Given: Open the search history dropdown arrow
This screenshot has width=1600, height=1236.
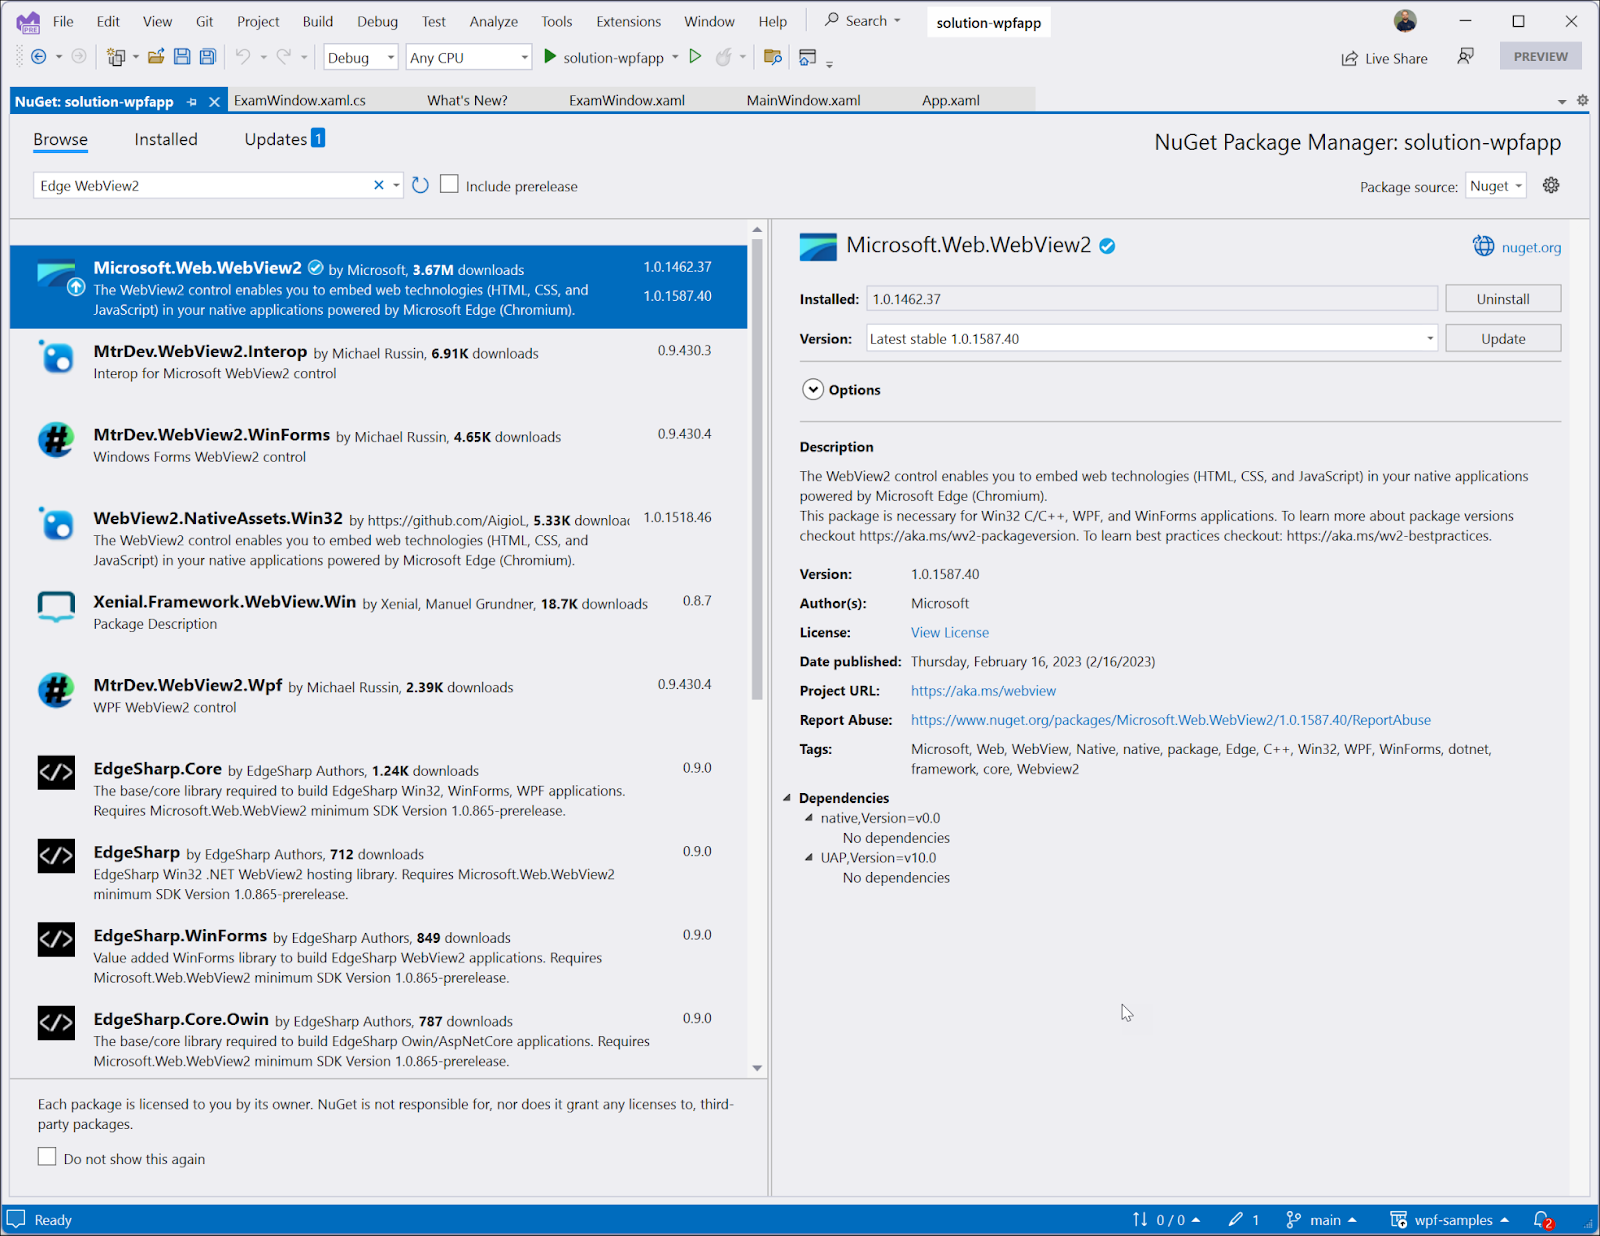Looking at the screenshot, I should 396,185.
